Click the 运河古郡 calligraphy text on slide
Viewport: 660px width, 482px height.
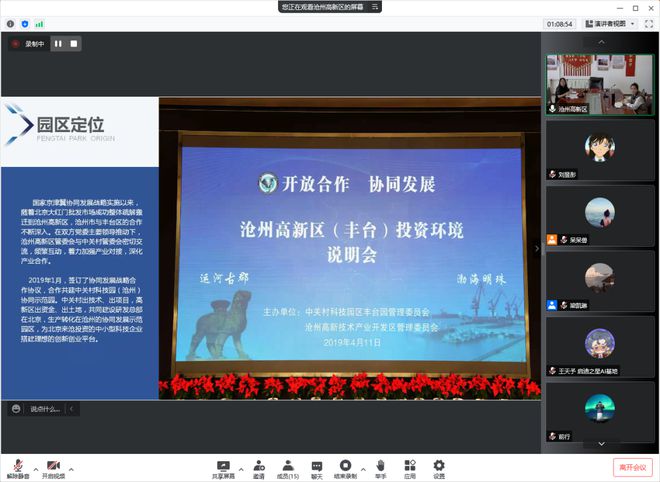(224, 278)
